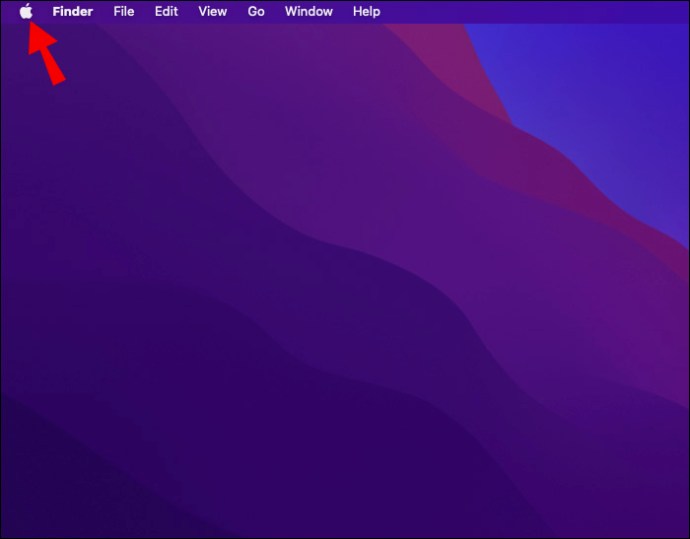This screenshot has width=690, height=539.
Task: Open the Finder menu
Action: click(73, 11)
